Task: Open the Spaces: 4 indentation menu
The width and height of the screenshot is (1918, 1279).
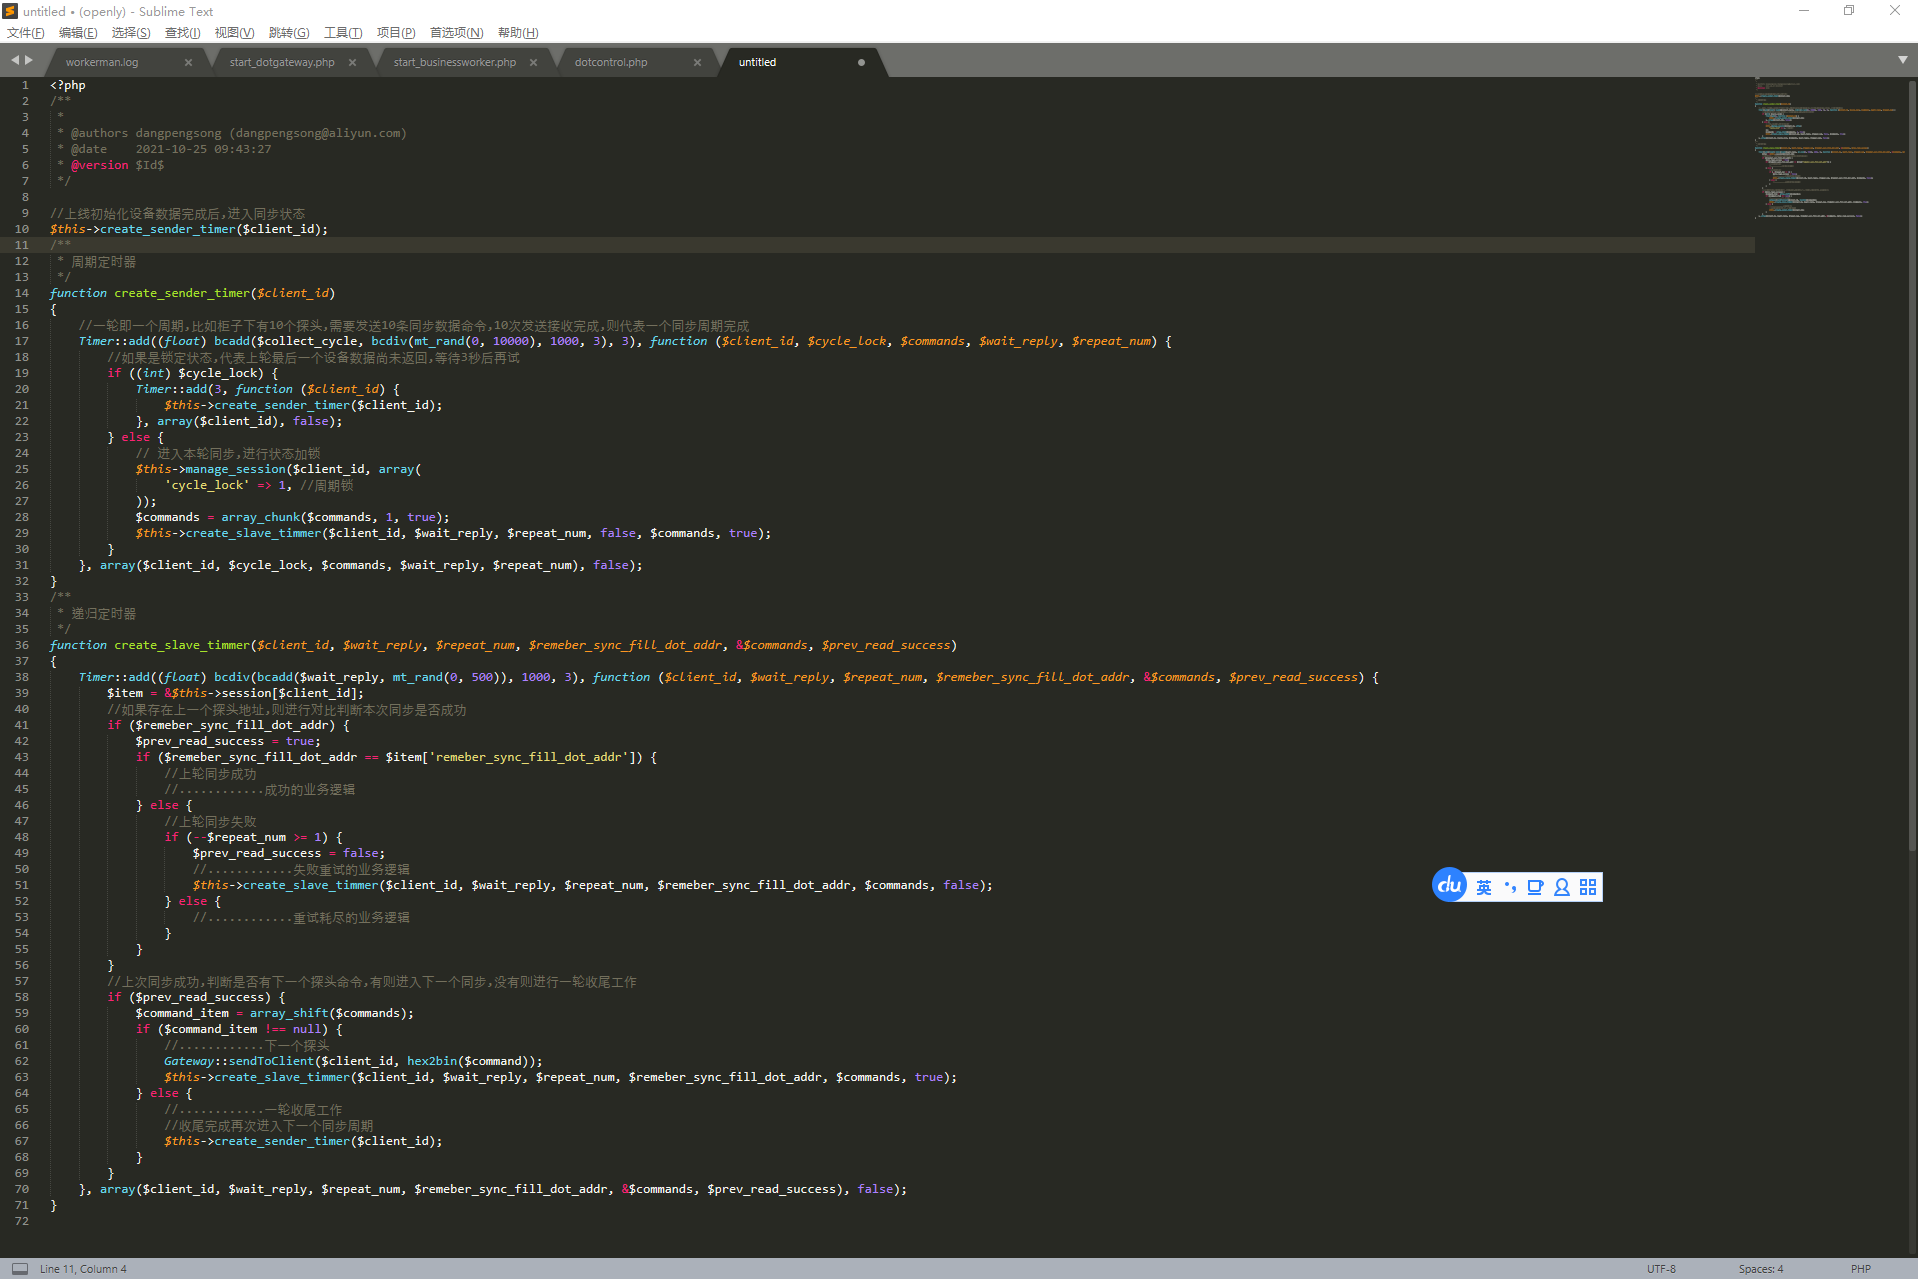Action: click(x=1760, y=1269)
